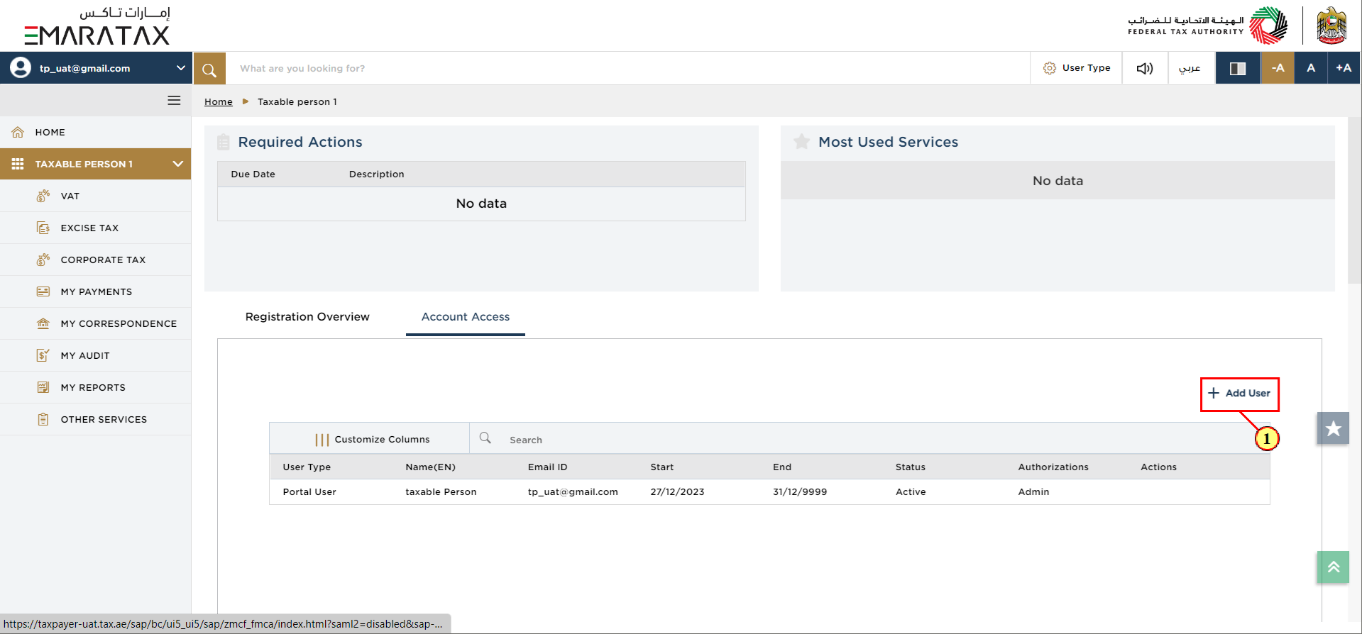Switch language to Arabic
1362x634 pixels.
point(1190,68)
